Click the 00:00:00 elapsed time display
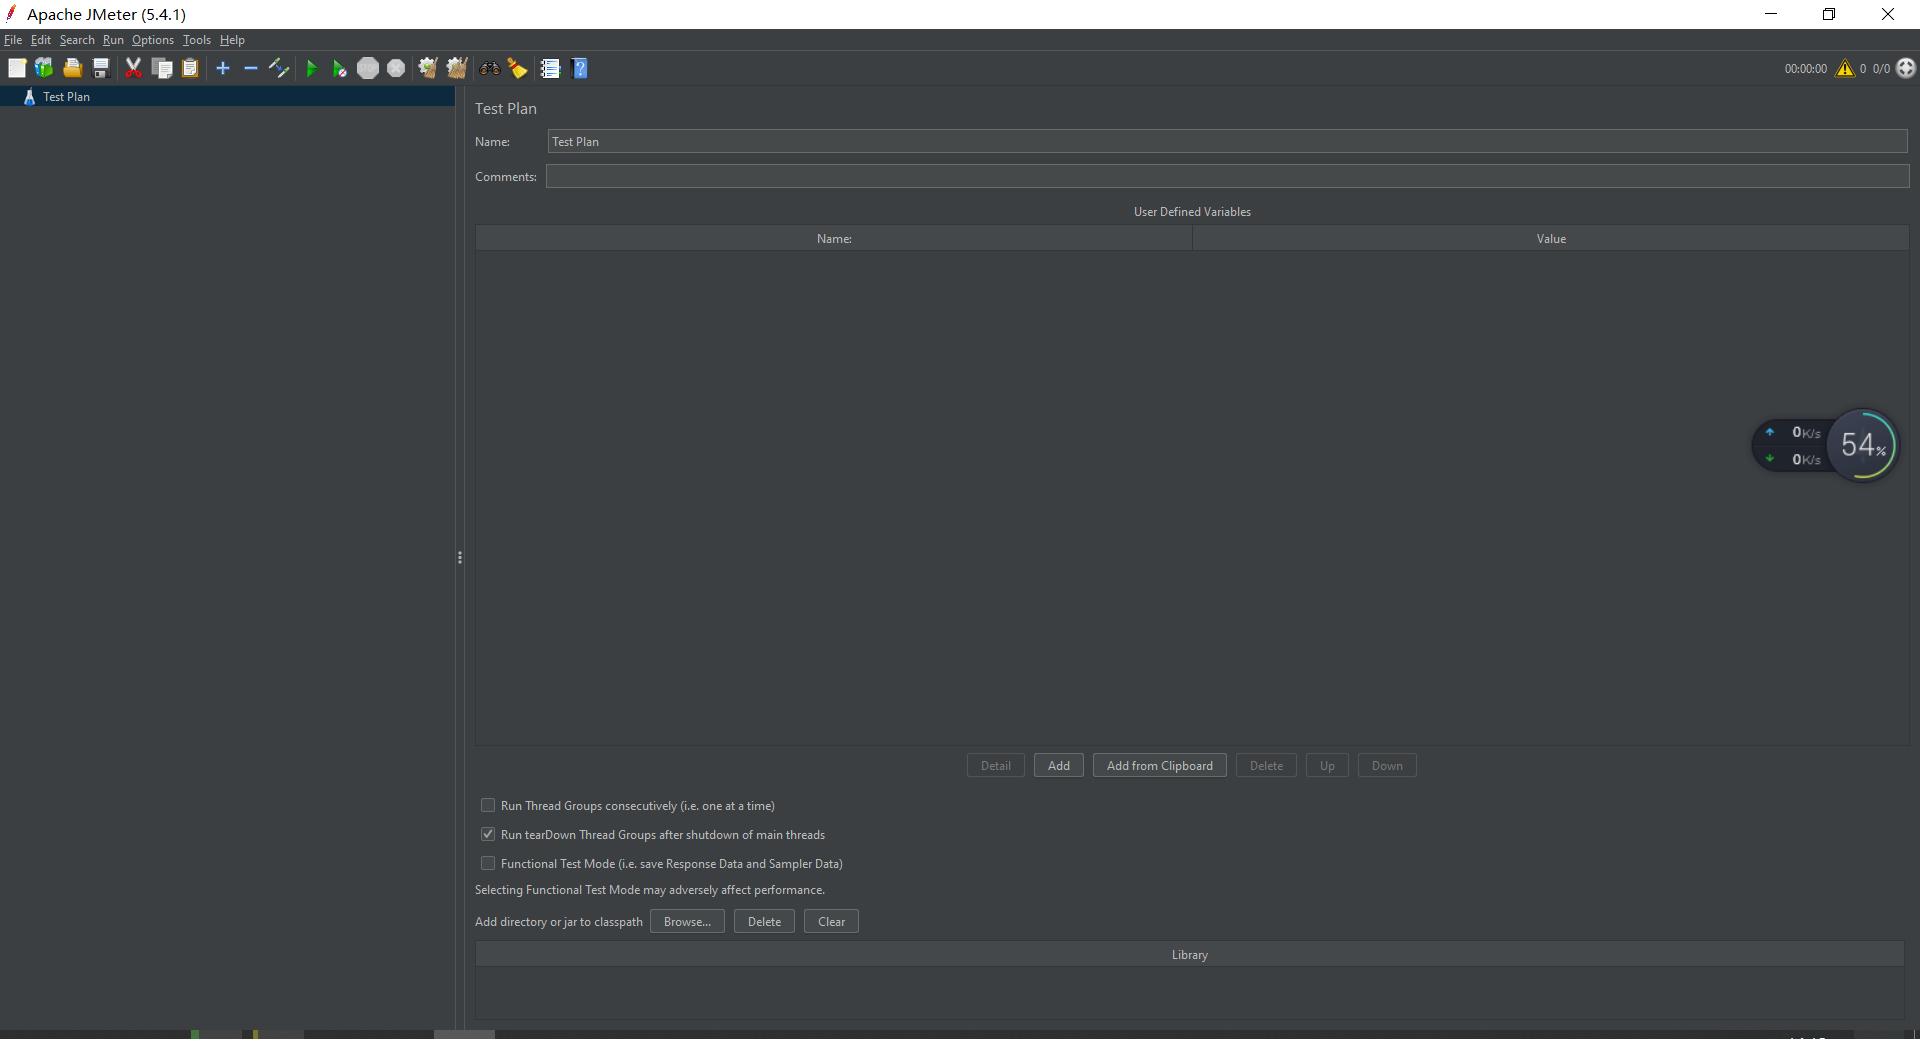This screenshot has height=1039, width=1920. 1805,69
